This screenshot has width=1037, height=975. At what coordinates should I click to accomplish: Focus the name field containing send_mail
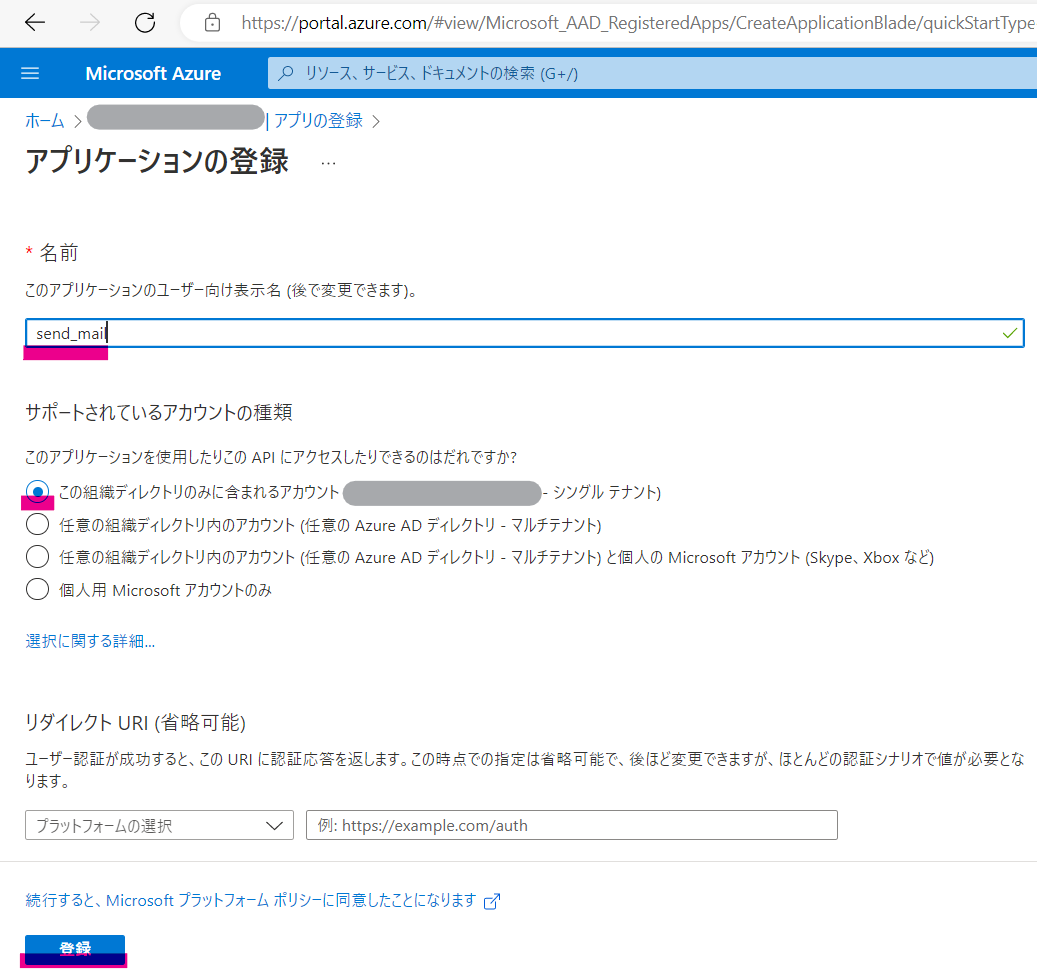pyautogui.click(x=524, y=333)
